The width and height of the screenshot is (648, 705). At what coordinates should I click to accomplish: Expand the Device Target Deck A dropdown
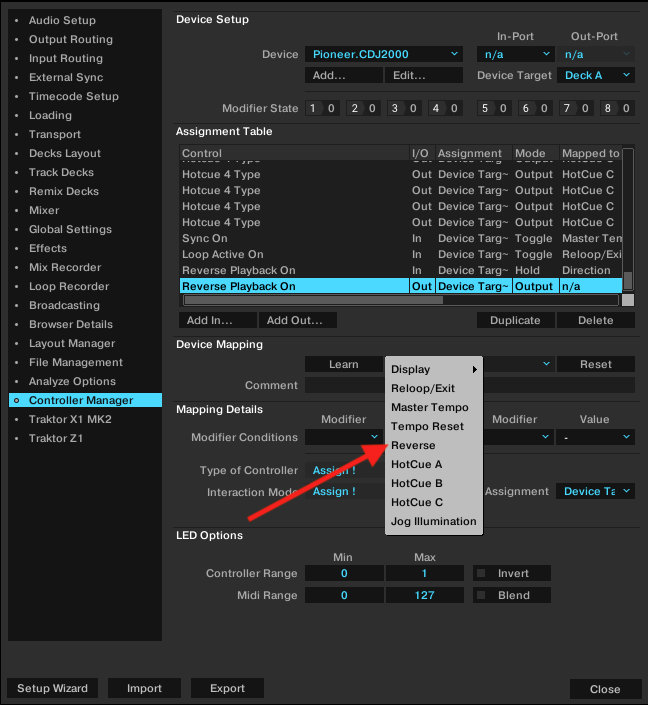tap(597, 75)
